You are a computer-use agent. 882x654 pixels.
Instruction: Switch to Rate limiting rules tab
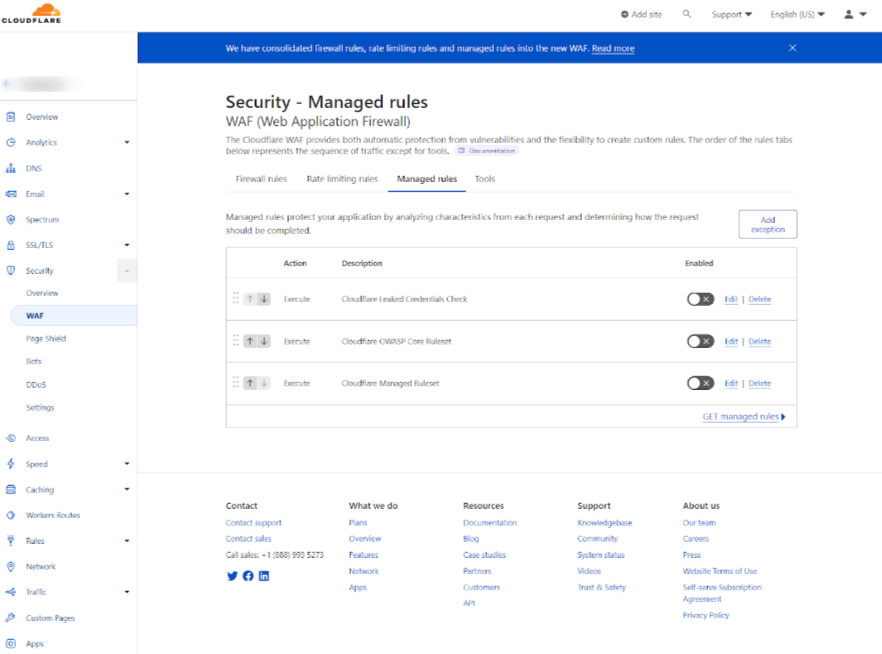[342, 179]
